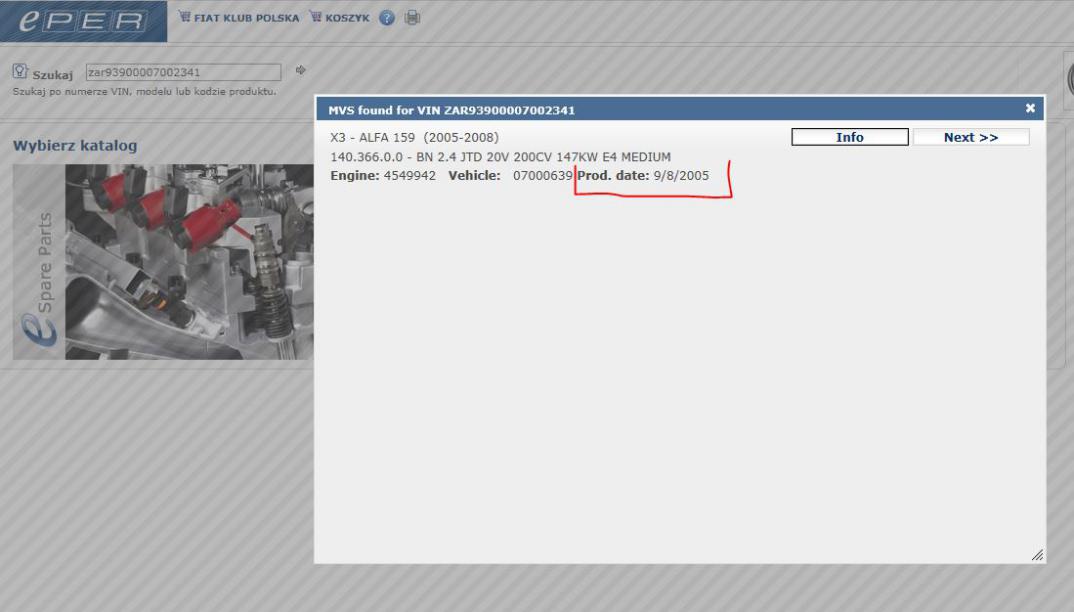
Task: Select the vehicle number 07000639
Action: click(542, 175)
